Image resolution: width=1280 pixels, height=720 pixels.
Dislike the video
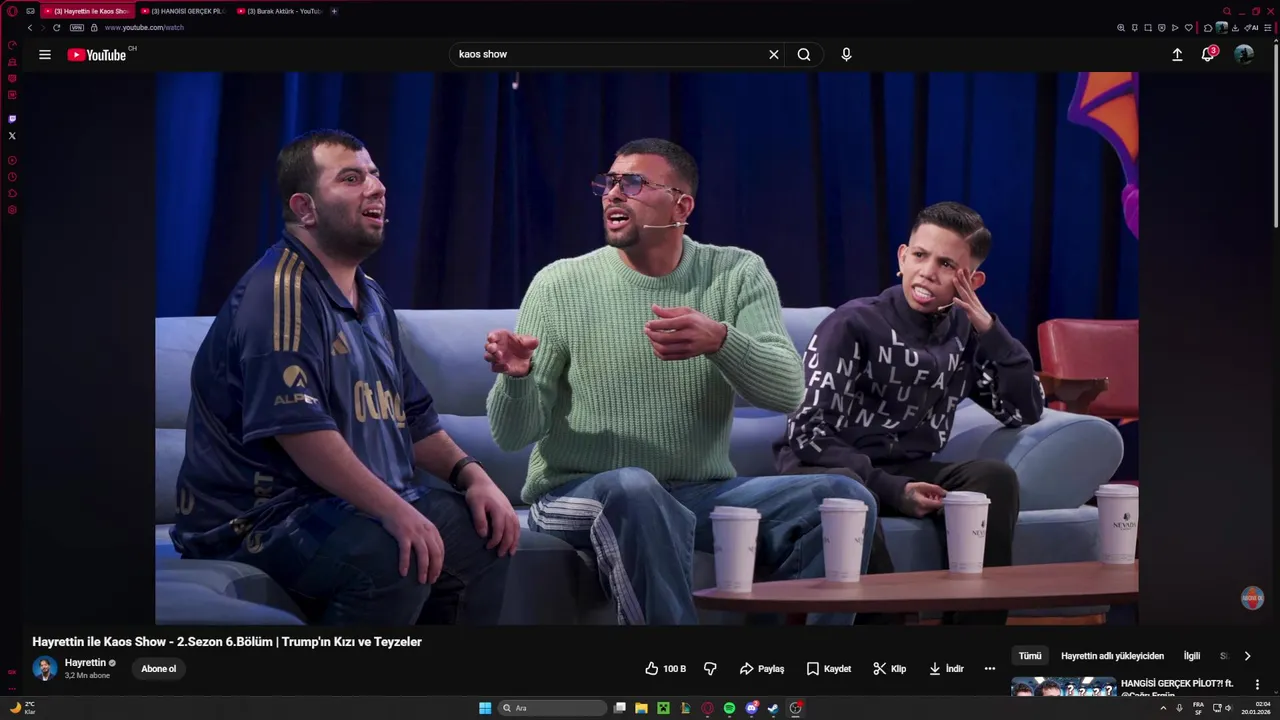tap(710, 669)
